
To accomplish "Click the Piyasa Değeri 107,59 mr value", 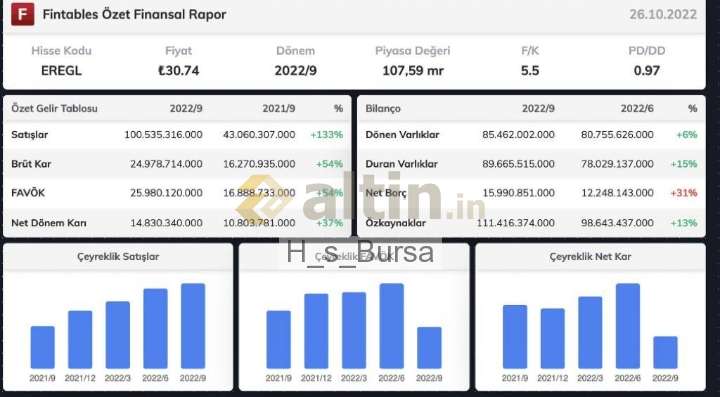I will coord(413,71).
